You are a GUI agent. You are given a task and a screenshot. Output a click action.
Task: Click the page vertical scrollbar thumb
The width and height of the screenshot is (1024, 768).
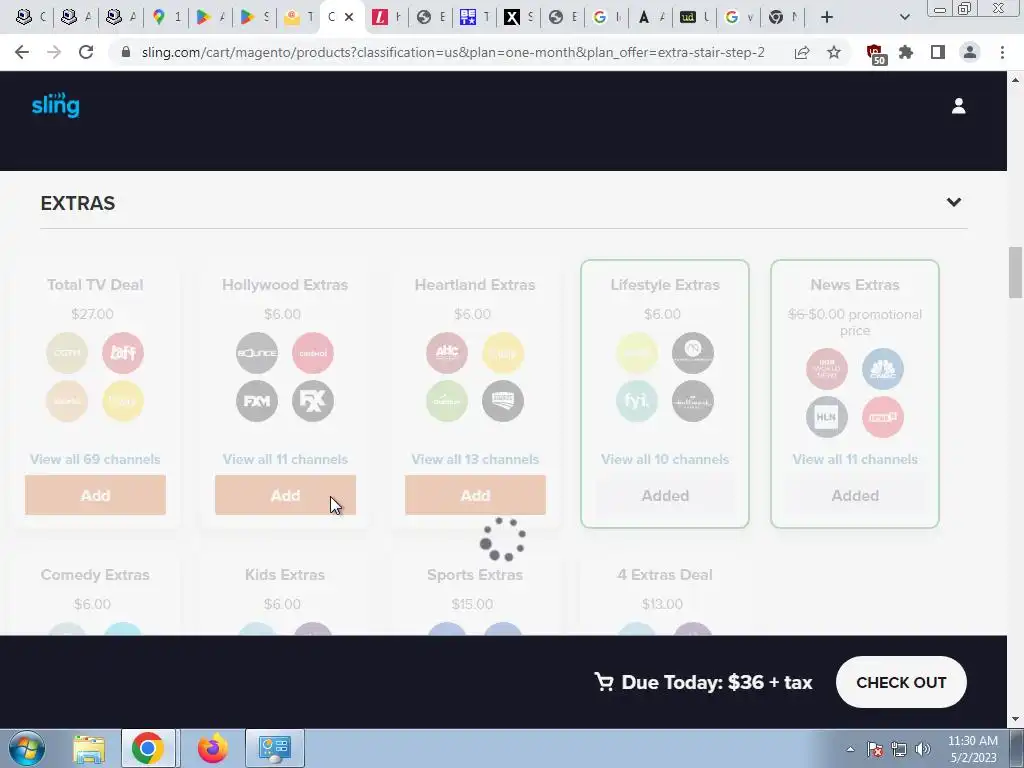(1015, 272)
